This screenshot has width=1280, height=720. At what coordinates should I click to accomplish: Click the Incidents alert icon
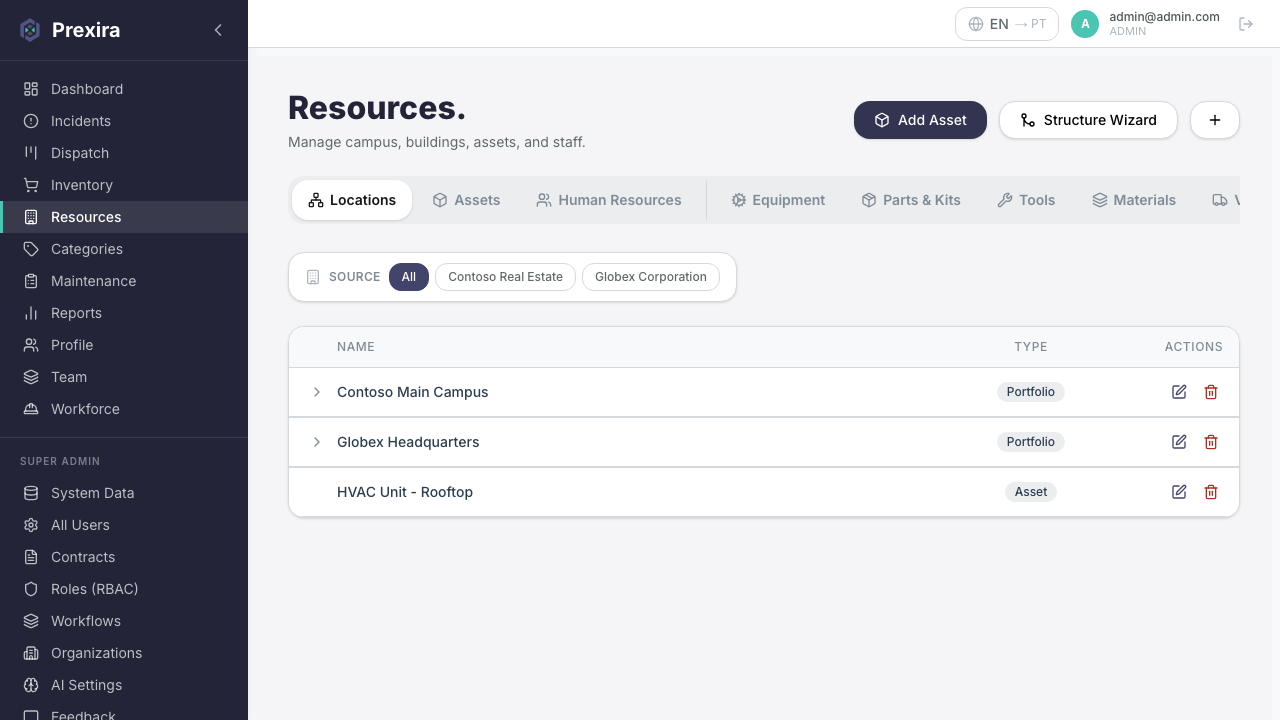point(31,121)
